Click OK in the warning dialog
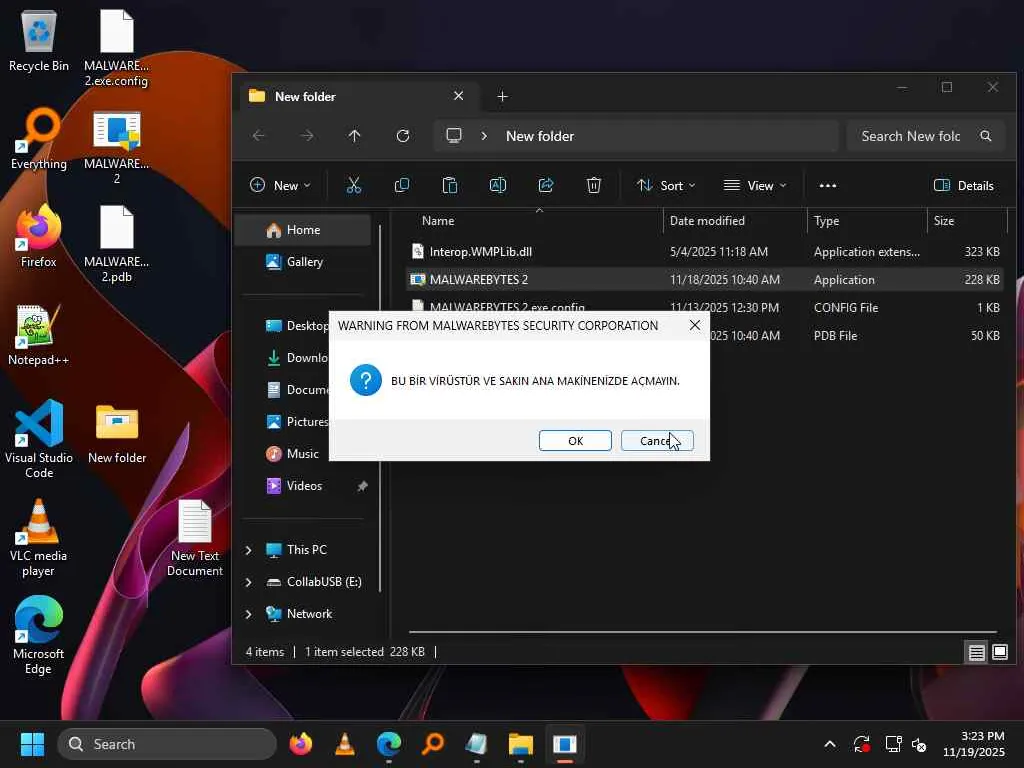1024x768 pixels. 575,441
